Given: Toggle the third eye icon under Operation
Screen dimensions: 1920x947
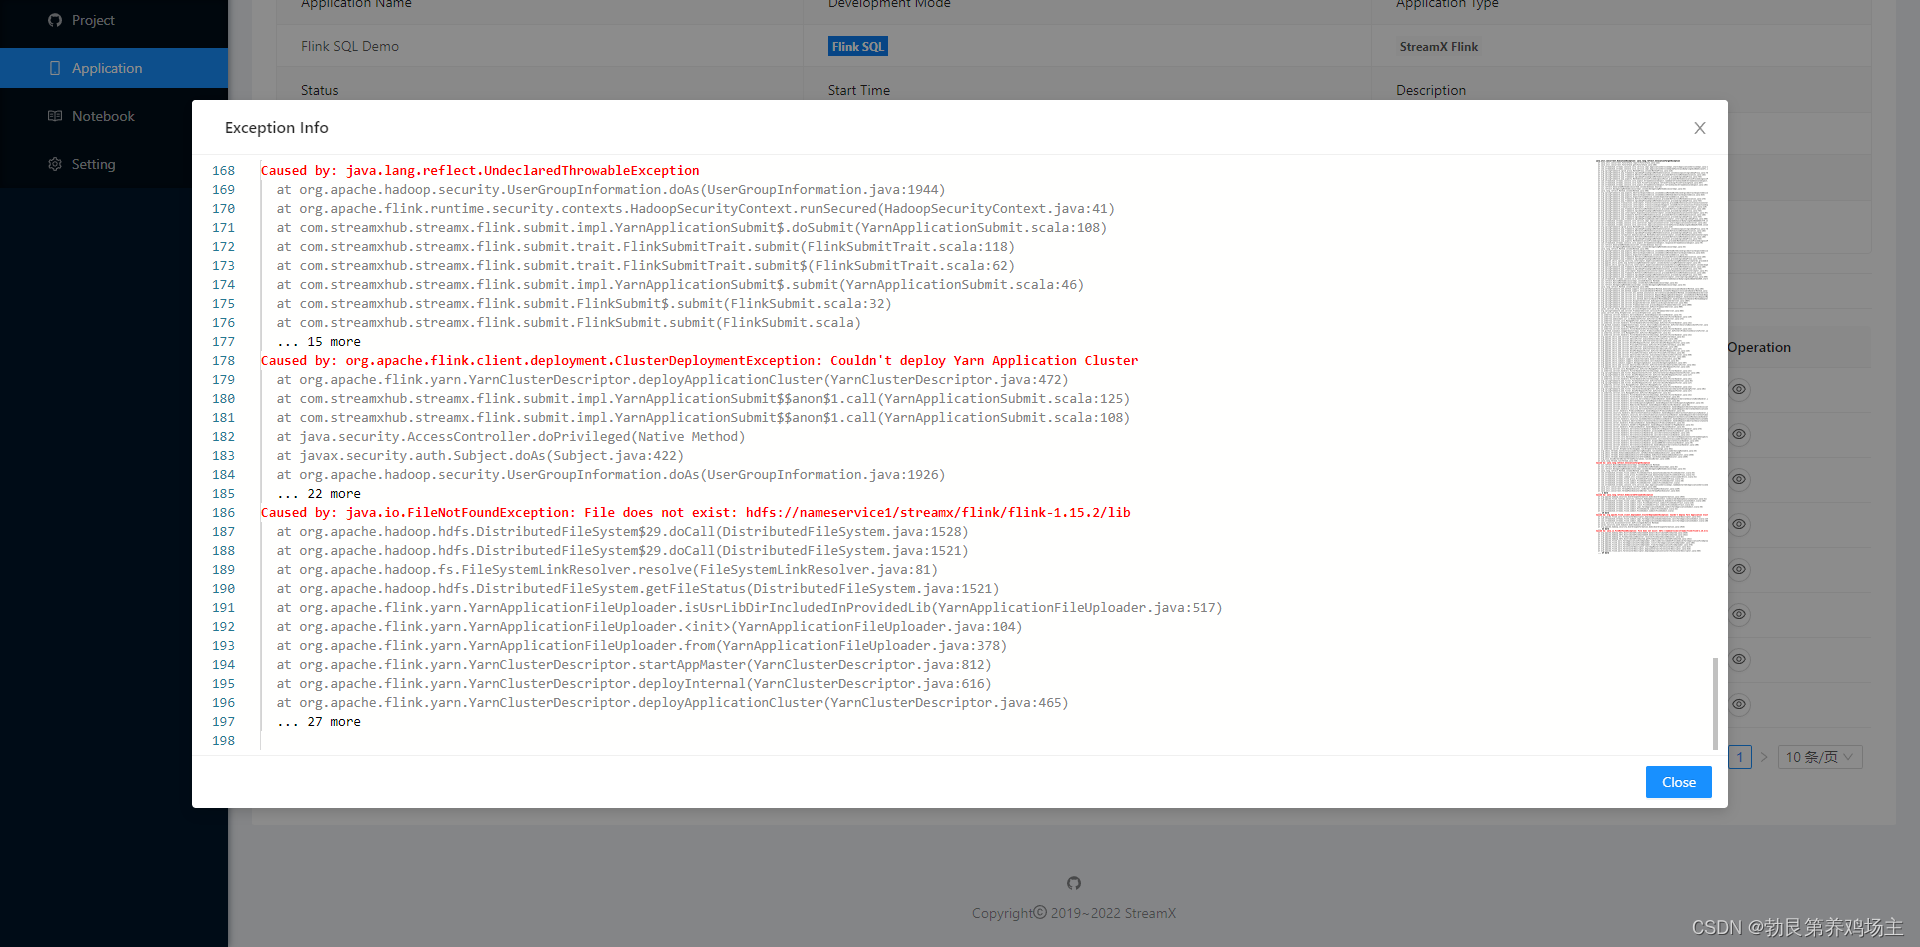Looking at the screenshot, I should coord(1738,479).
